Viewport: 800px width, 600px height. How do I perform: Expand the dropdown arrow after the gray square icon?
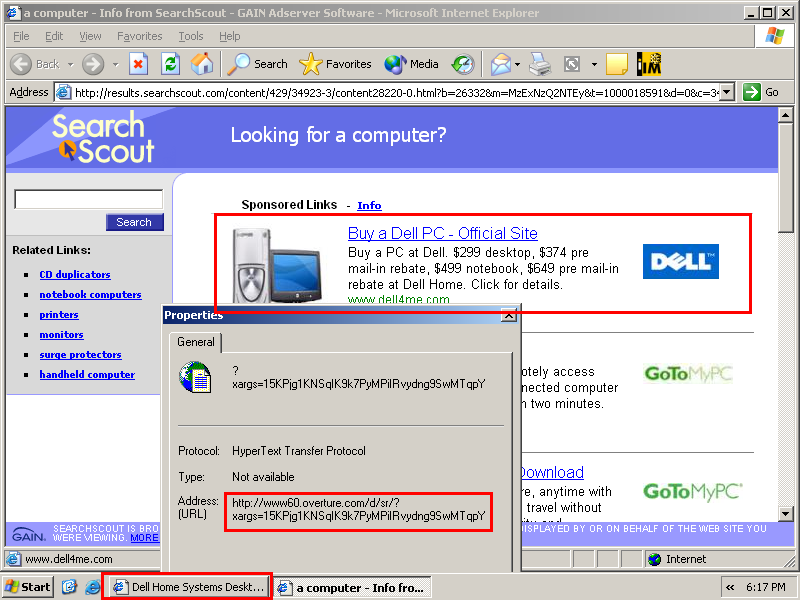pyautogui.click(x=594, y=65)
